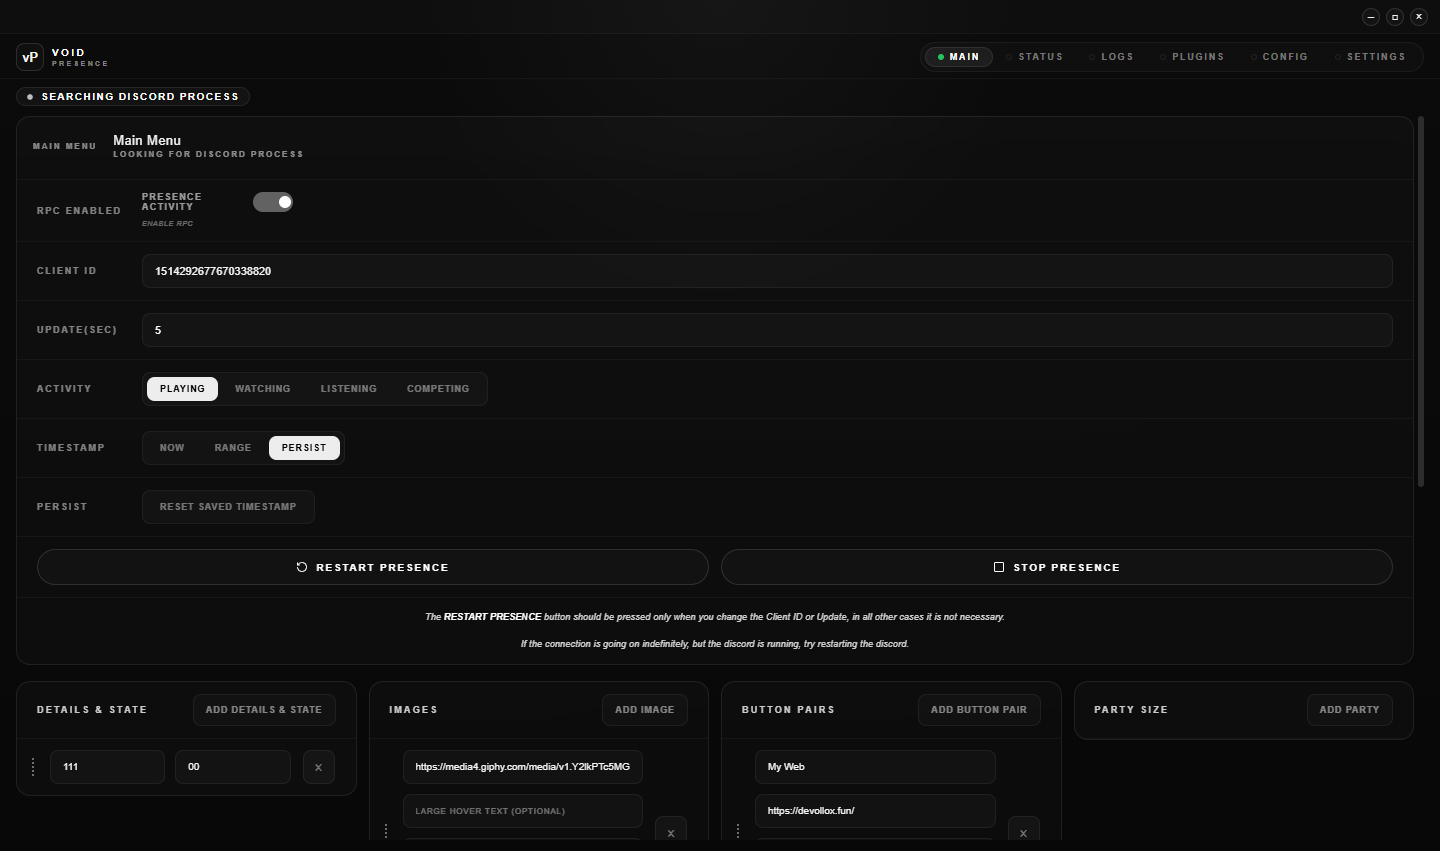The width and height of the screenshot is (1440, 851).
Task: Click the restarting discord hint text
Action: 714,644
